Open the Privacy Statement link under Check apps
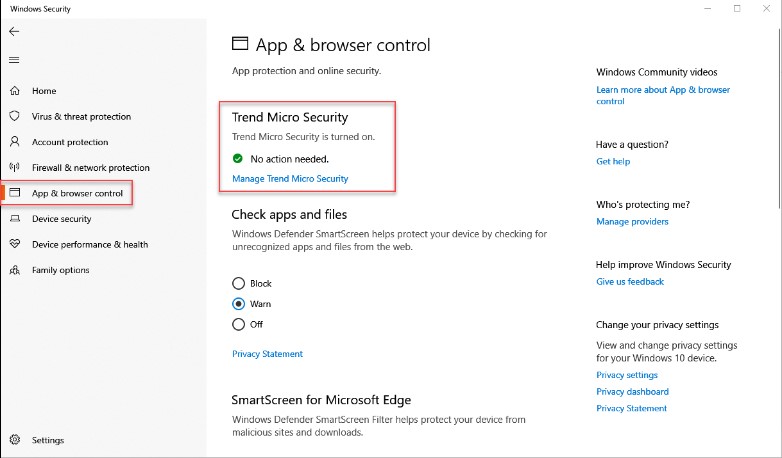 tap(267, 354)
